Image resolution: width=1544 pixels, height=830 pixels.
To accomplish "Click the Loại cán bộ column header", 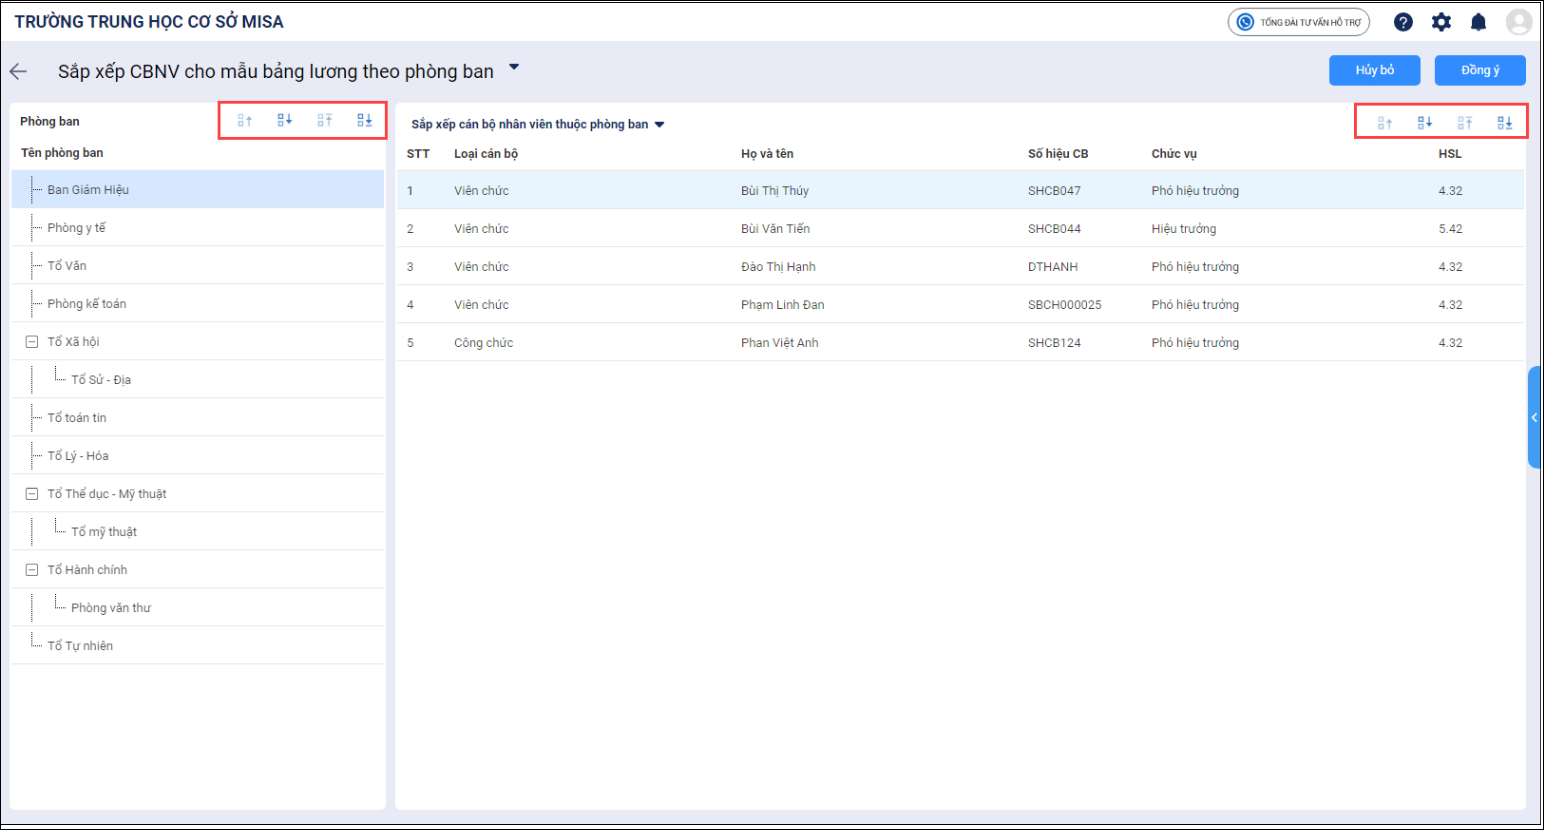I will tap(486, 154).
